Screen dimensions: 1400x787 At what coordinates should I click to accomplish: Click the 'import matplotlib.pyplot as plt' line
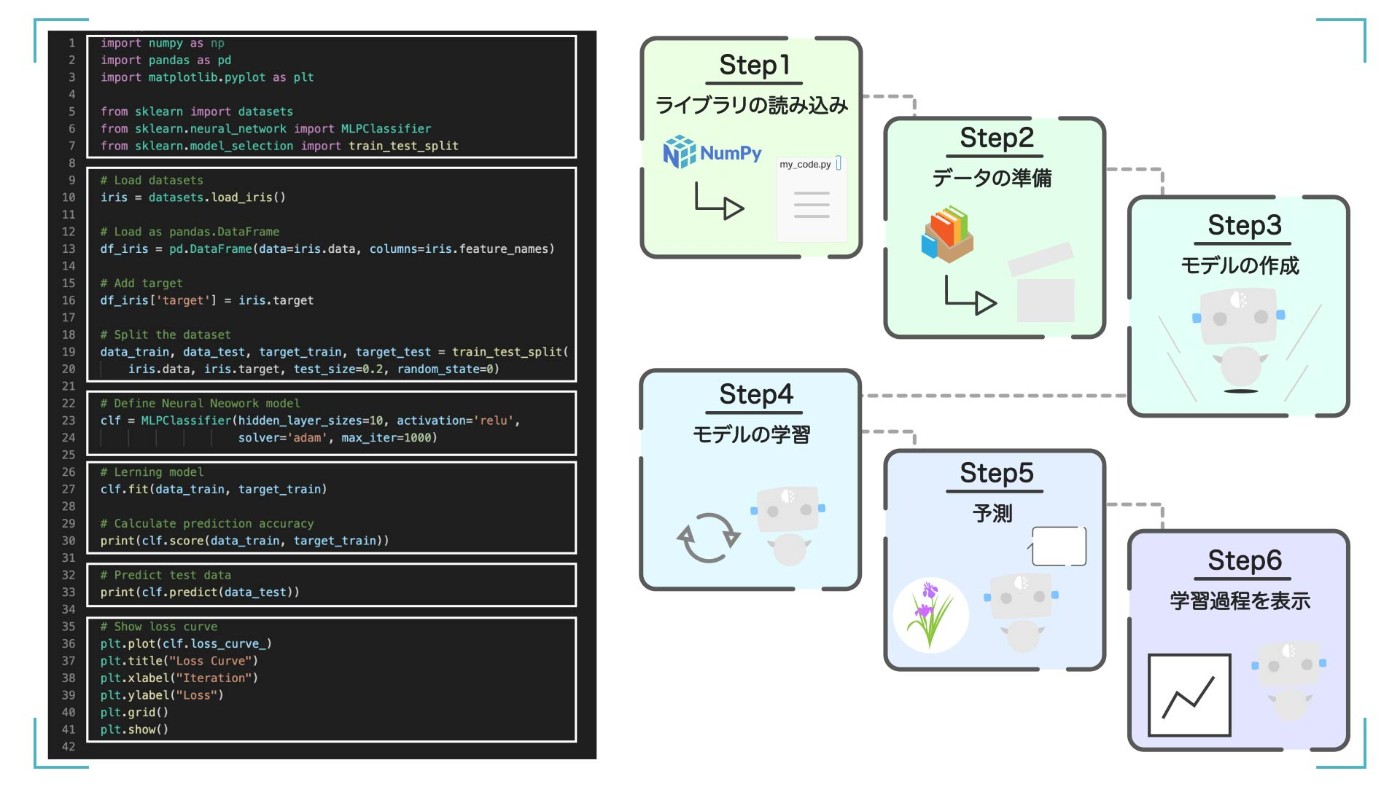207,77
